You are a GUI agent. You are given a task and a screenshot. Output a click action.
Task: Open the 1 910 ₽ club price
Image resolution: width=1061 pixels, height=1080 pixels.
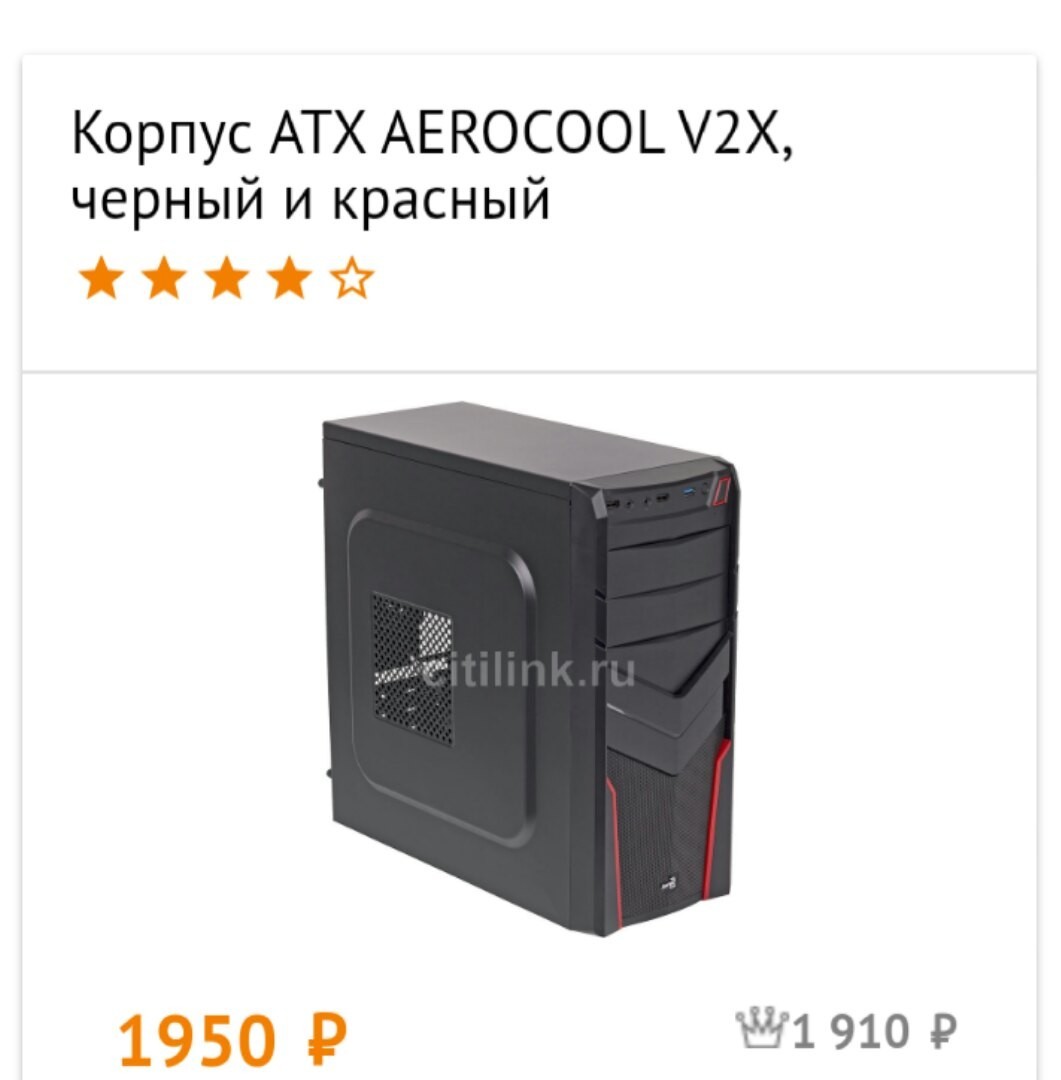coord(874,1031)
